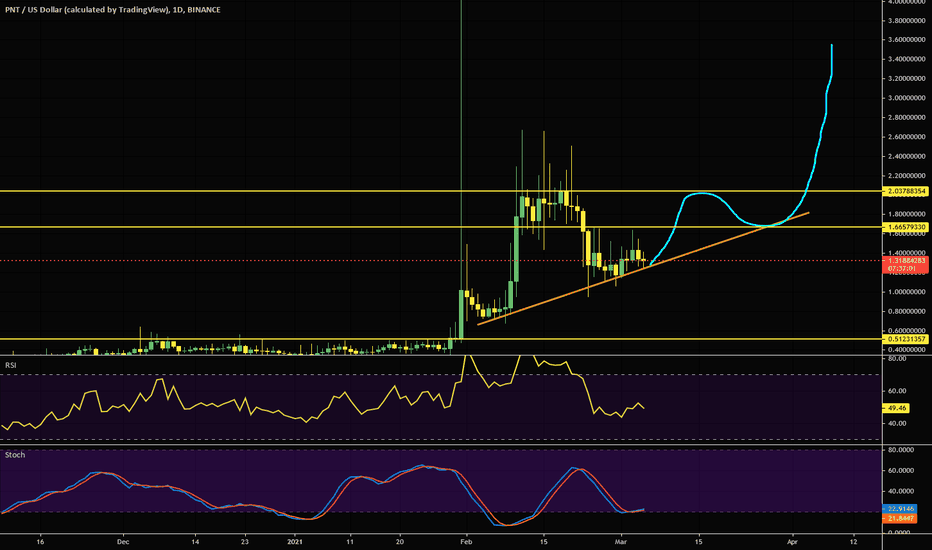Select the 1.66579330 price label

(x=906, y=227)
